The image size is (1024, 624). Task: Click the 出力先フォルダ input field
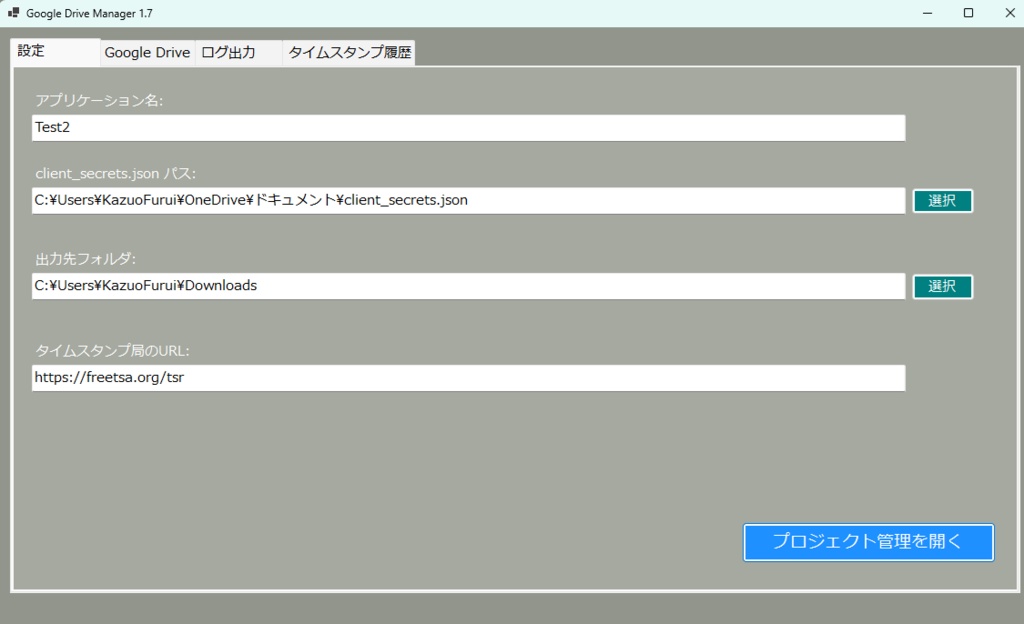pos(468,286)
